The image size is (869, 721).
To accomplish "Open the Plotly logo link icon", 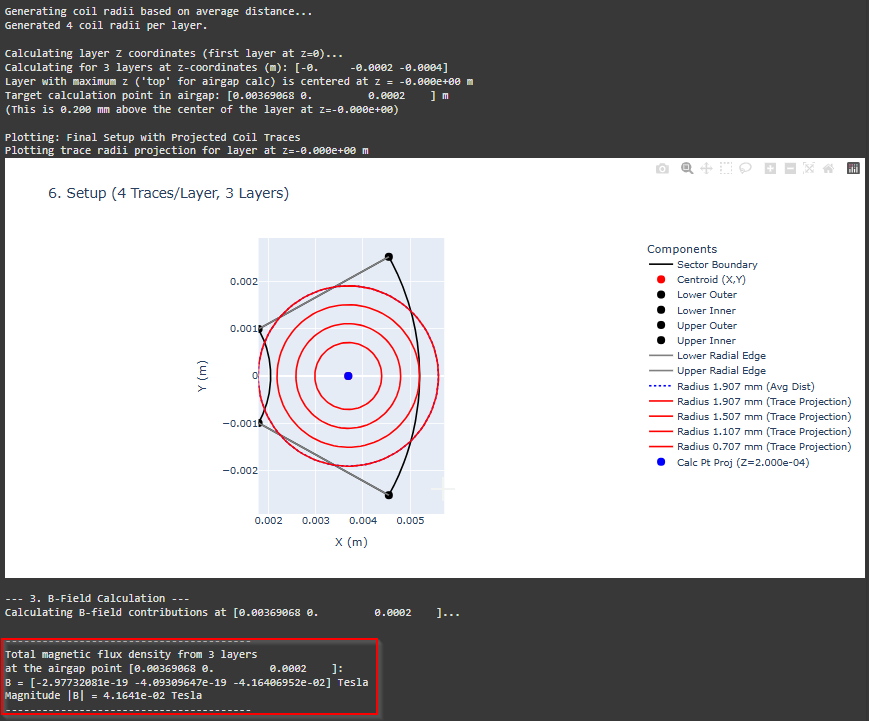I will coord(853,168).
